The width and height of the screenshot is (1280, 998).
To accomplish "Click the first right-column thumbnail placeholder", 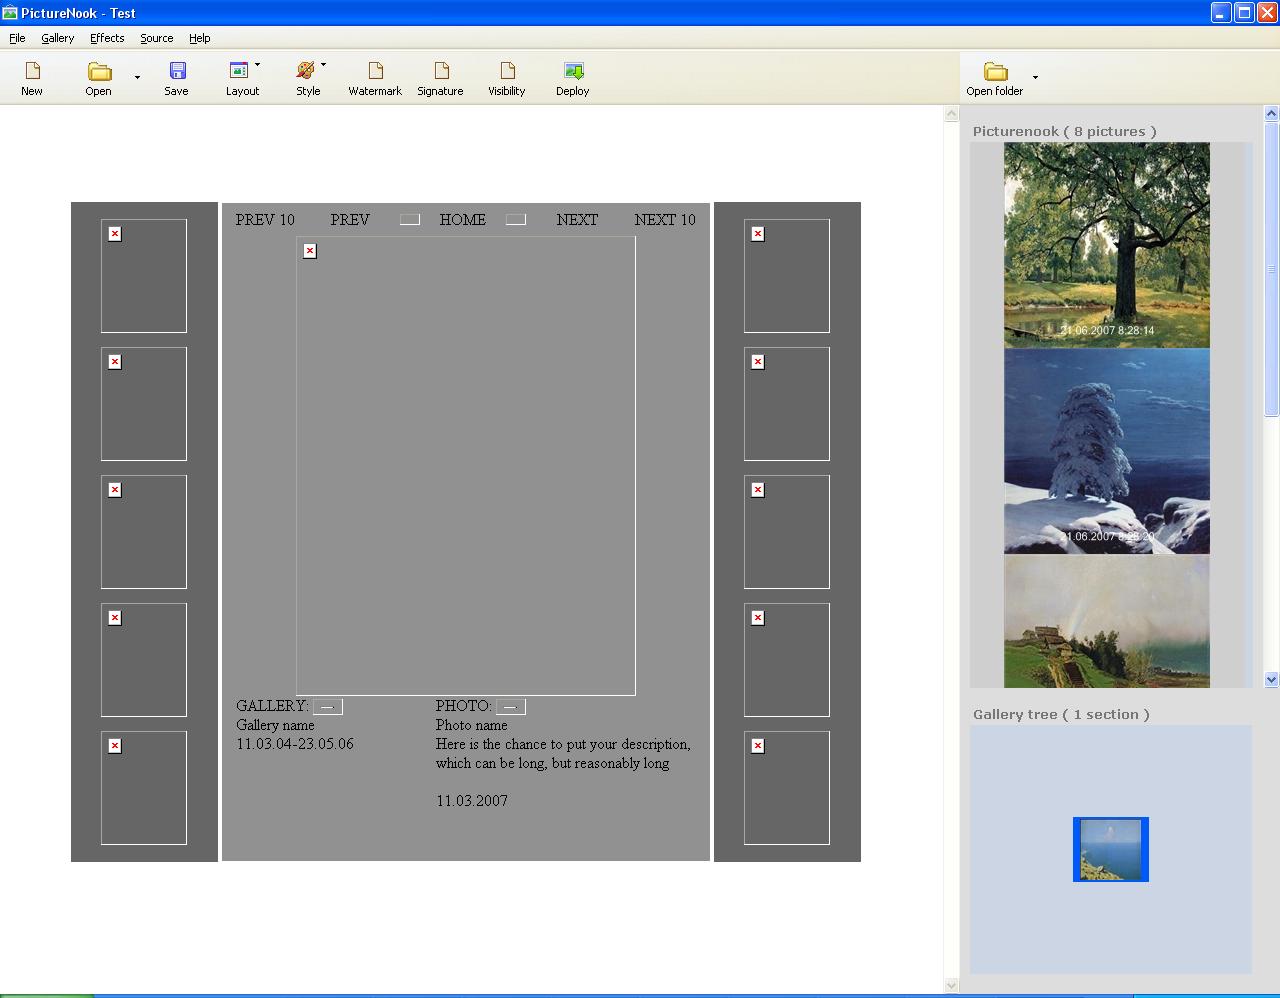I will coord(787,276).
